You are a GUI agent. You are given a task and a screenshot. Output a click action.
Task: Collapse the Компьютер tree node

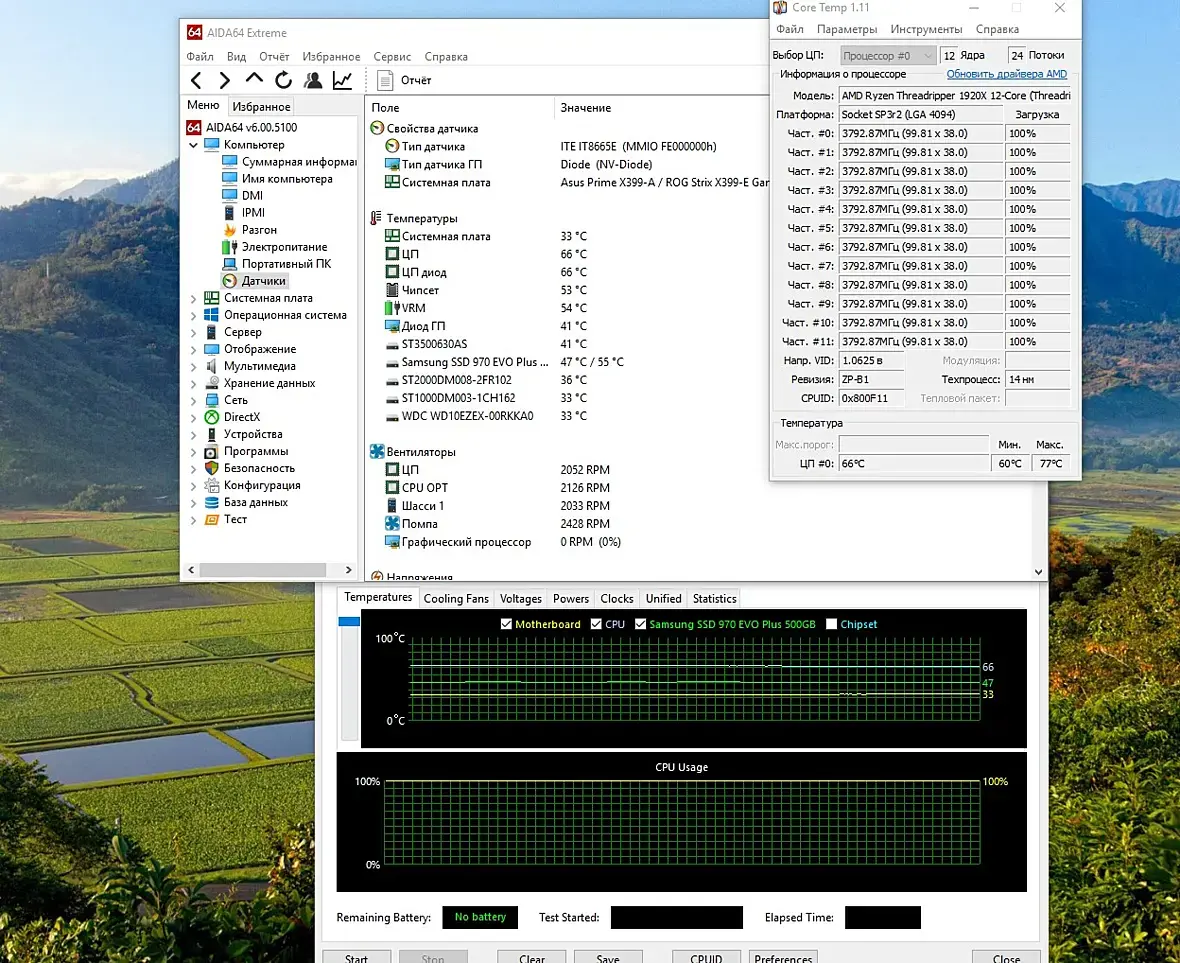point(194,145)
